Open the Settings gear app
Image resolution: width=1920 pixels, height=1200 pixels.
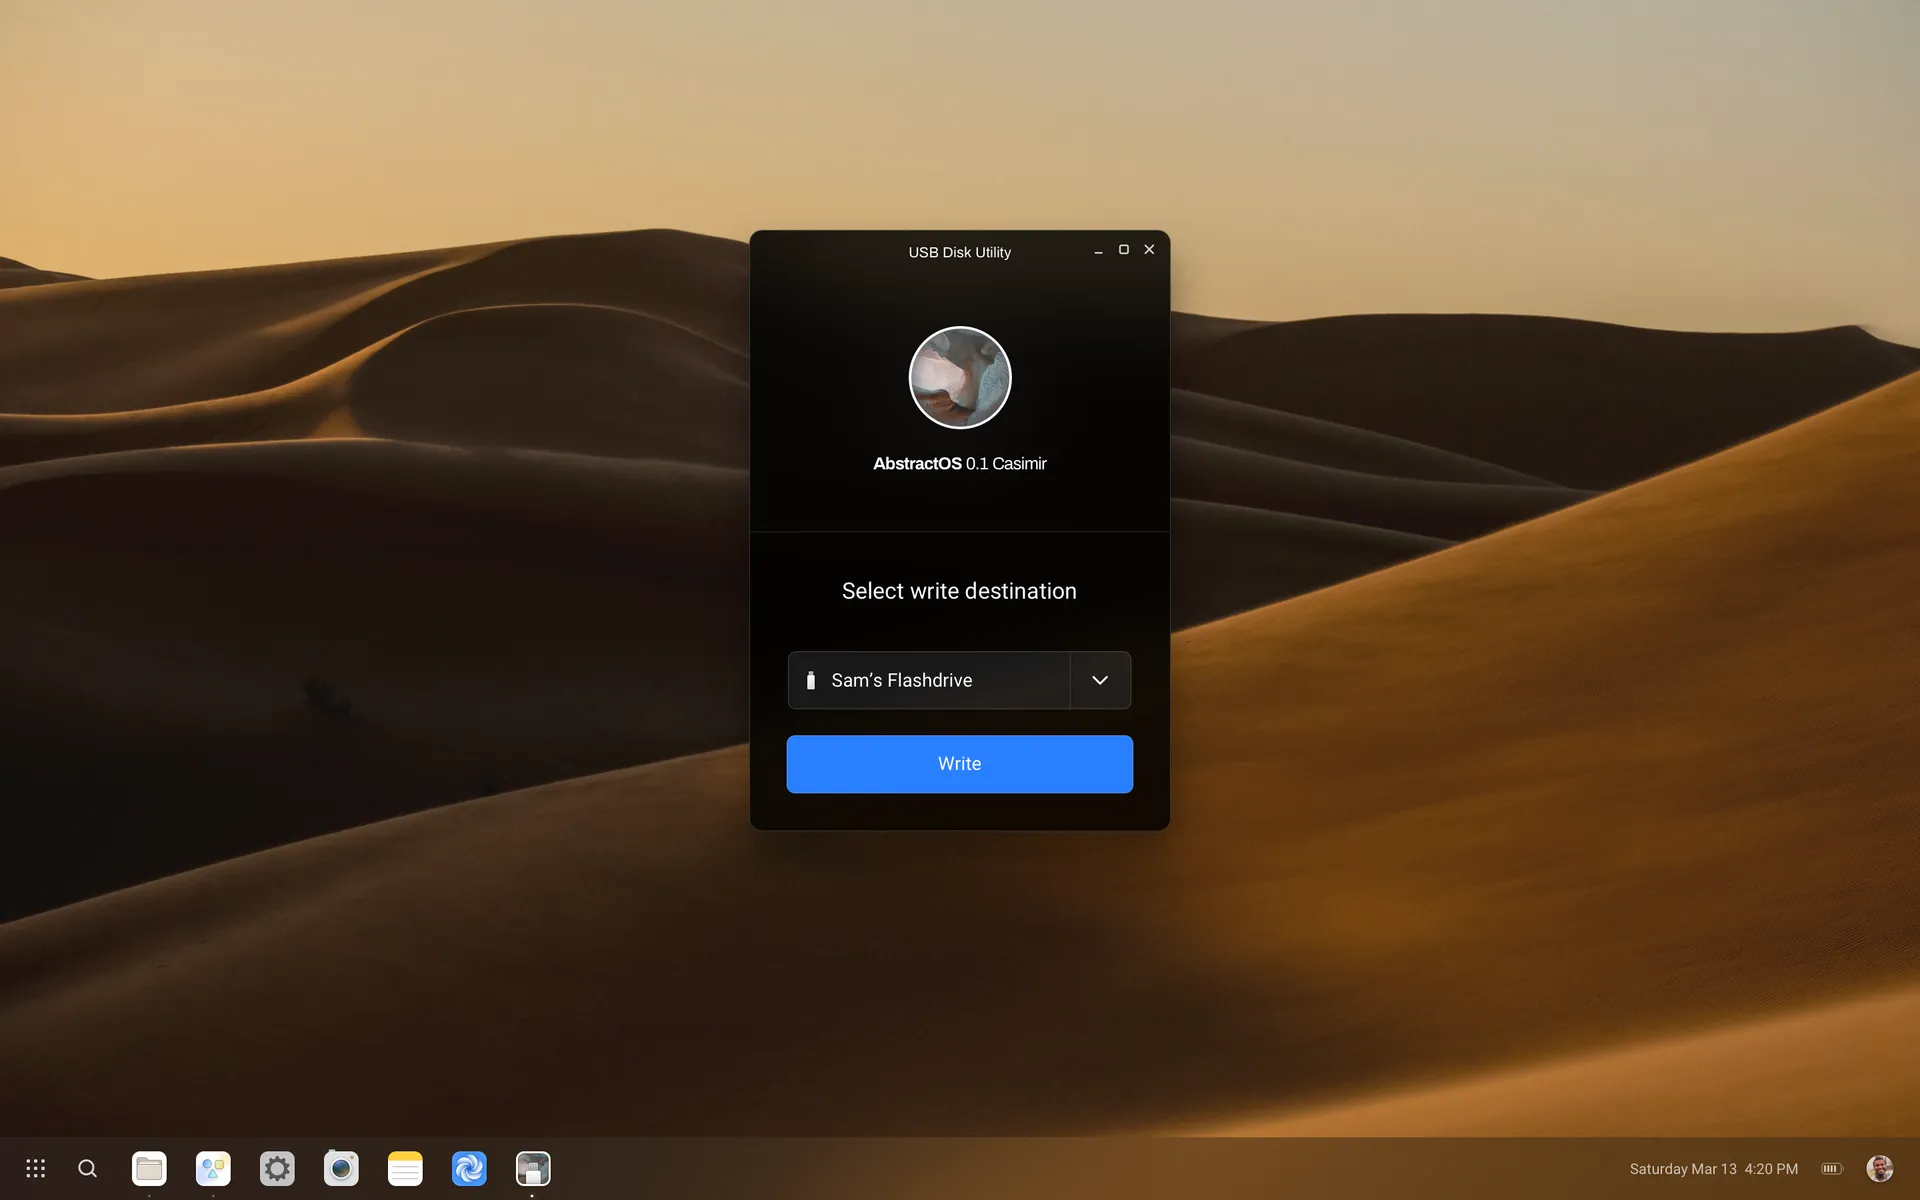(277, 1168)
